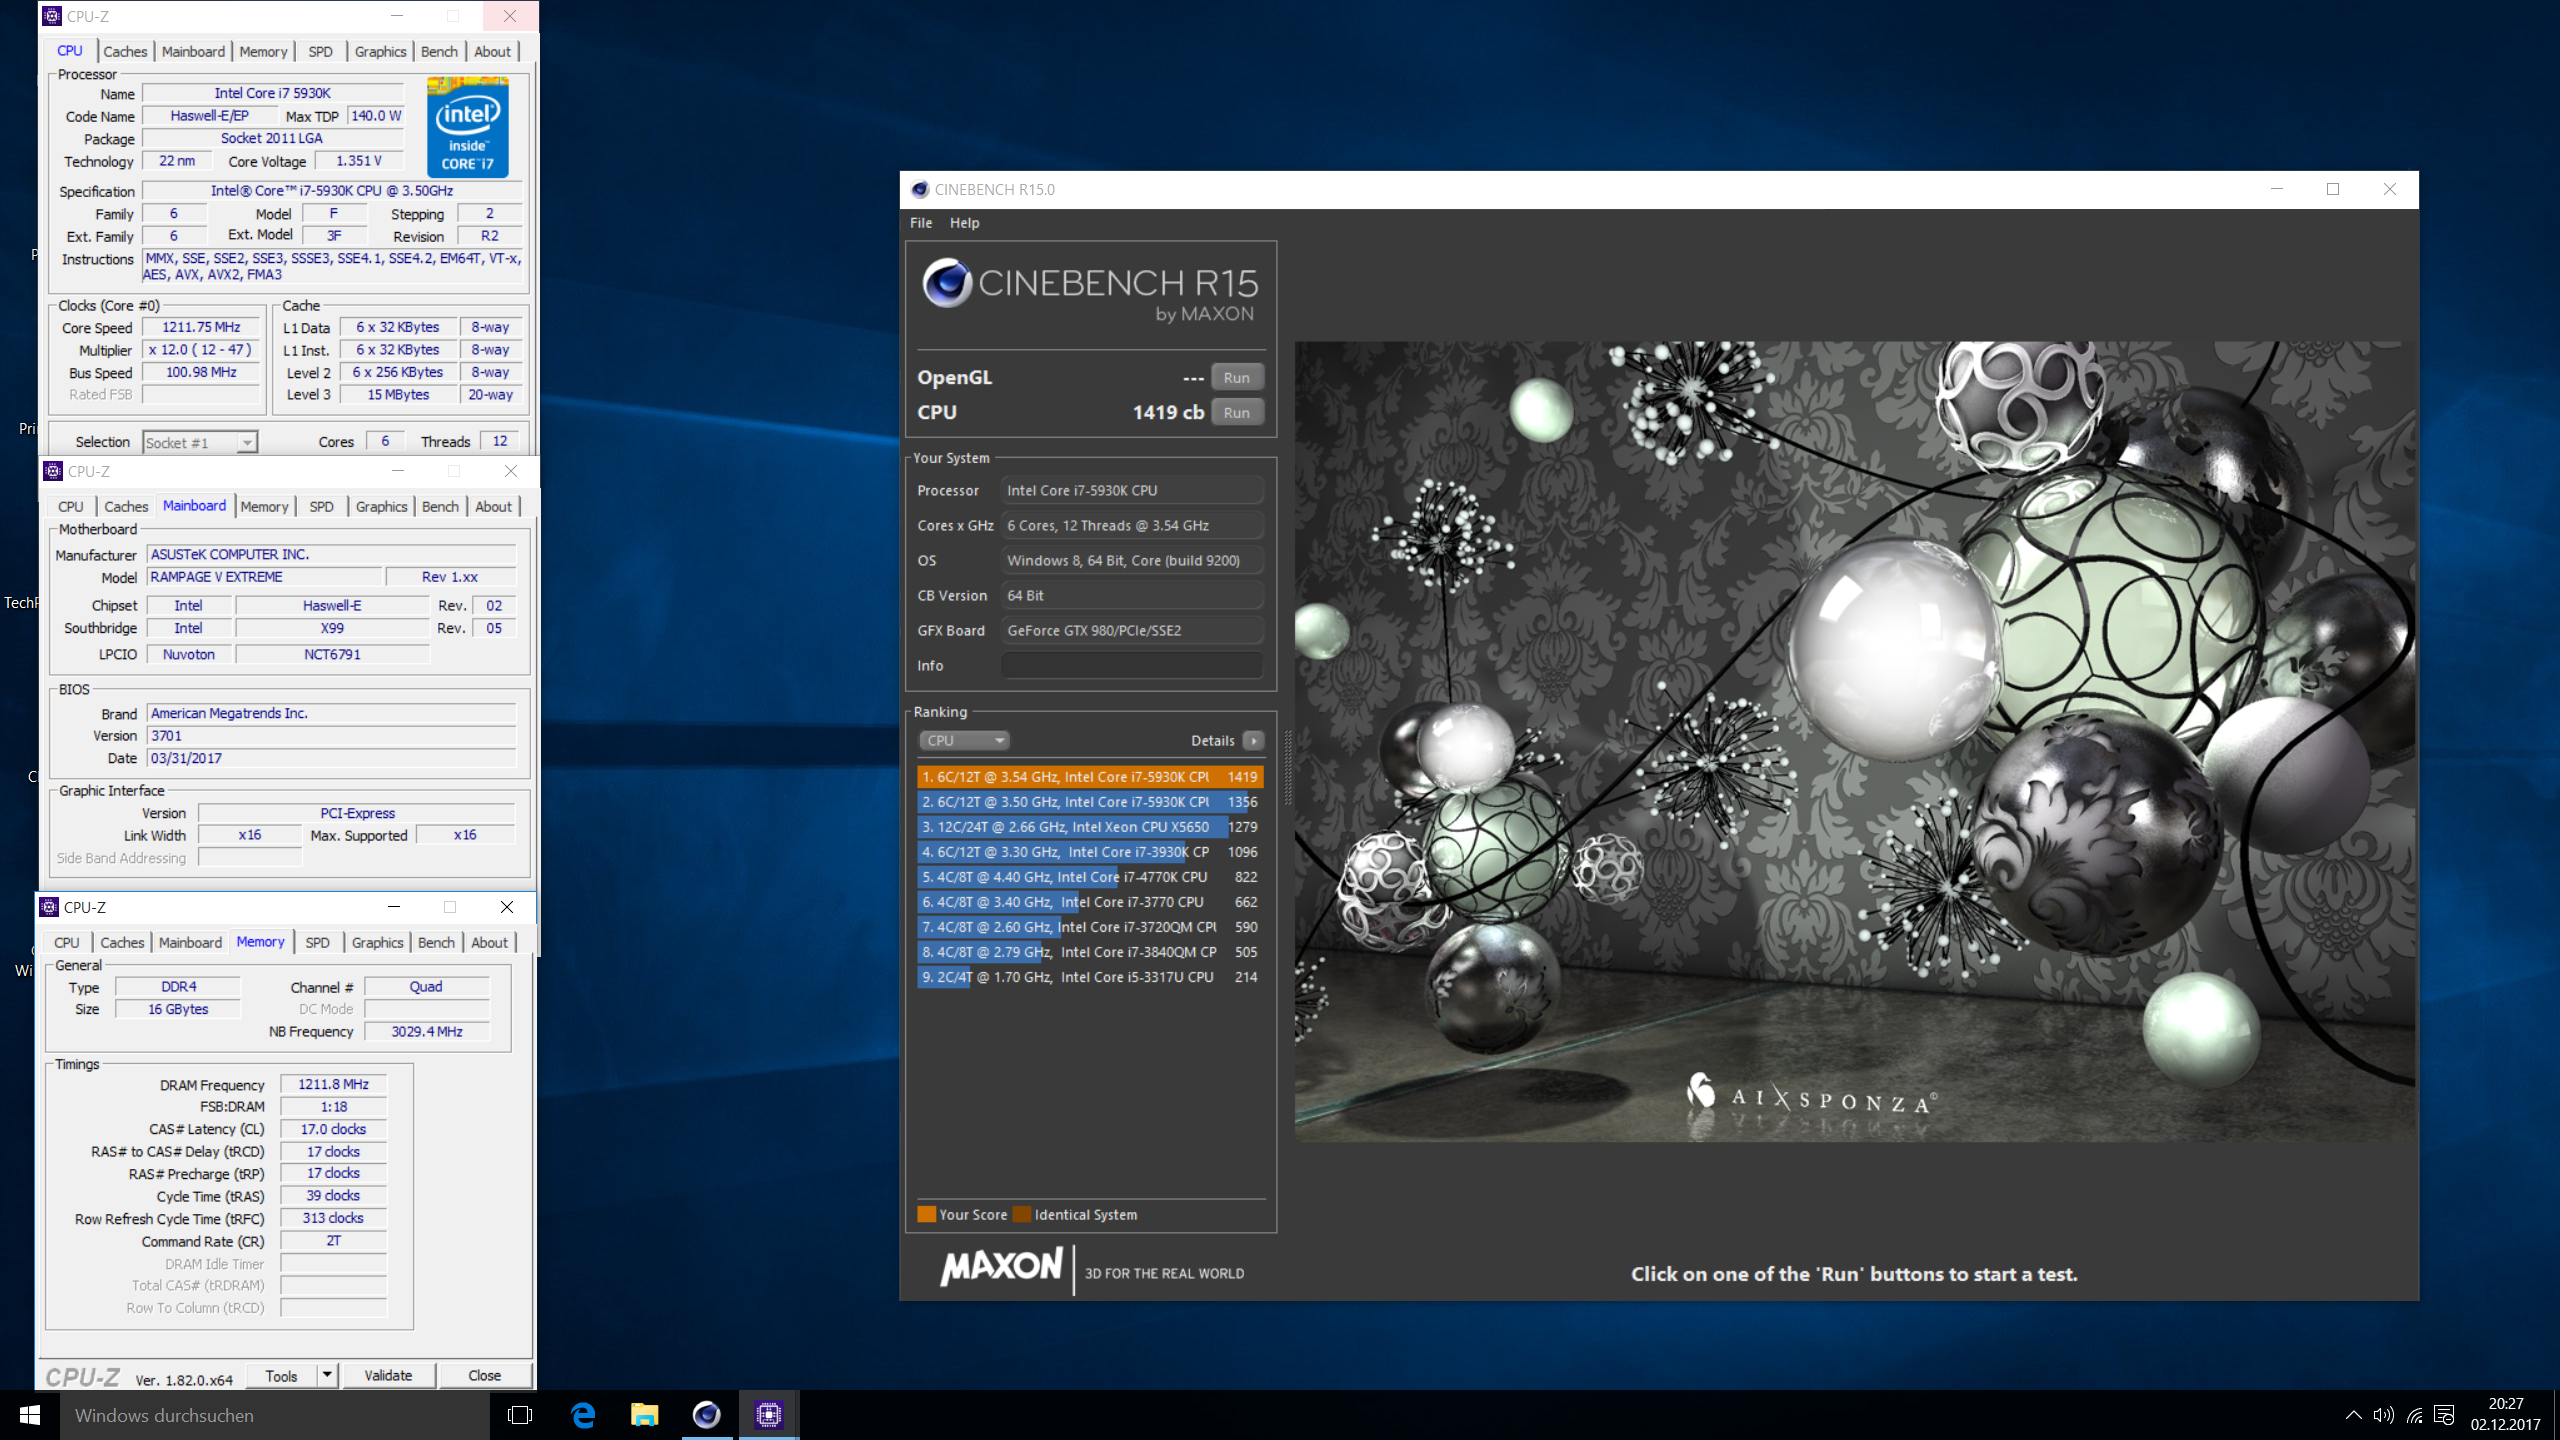Click the Cinebench R15 header logo
This screenshot has width=2560, height=1440.
click(x=1090, y=290)
